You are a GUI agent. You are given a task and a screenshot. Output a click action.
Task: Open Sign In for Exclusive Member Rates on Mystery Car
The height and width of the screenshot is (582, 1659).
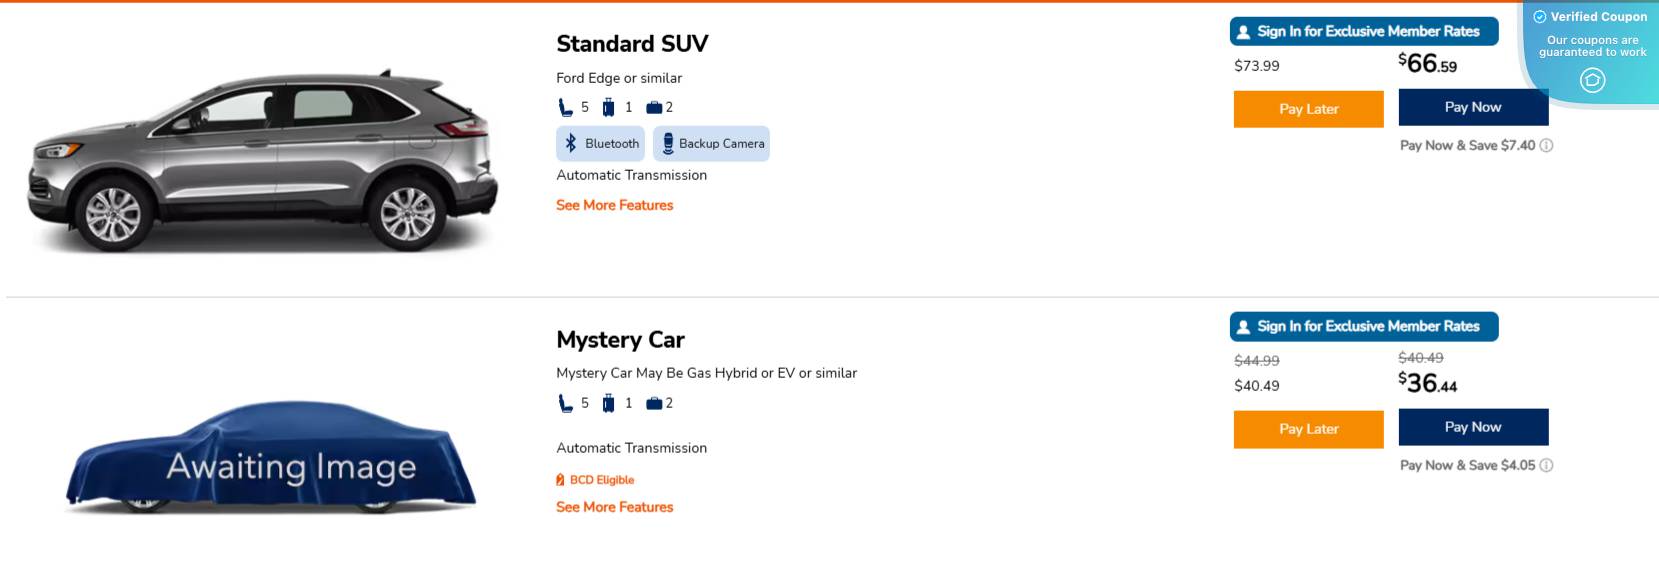[1364, 326]
